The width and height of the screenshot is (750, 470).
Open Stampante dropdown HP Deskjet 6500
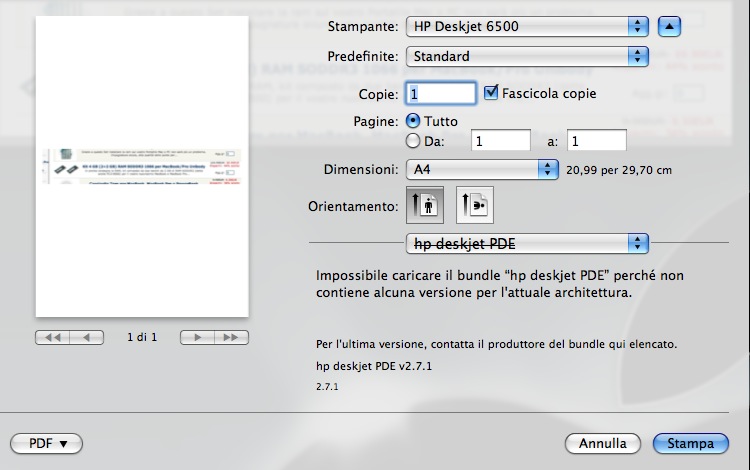[x=527, y=26]
